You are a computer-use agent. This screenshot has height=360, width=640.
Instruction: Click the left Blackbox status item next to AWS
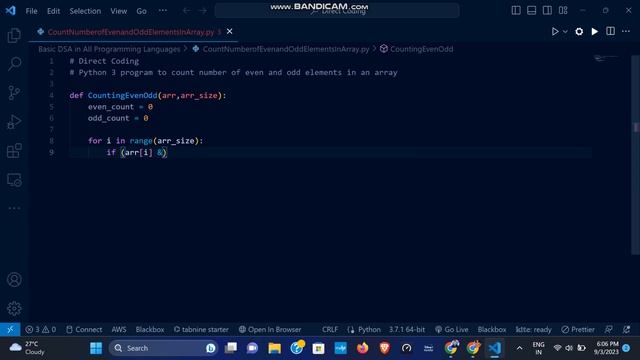pyautogui.click(x=150, y=329)
